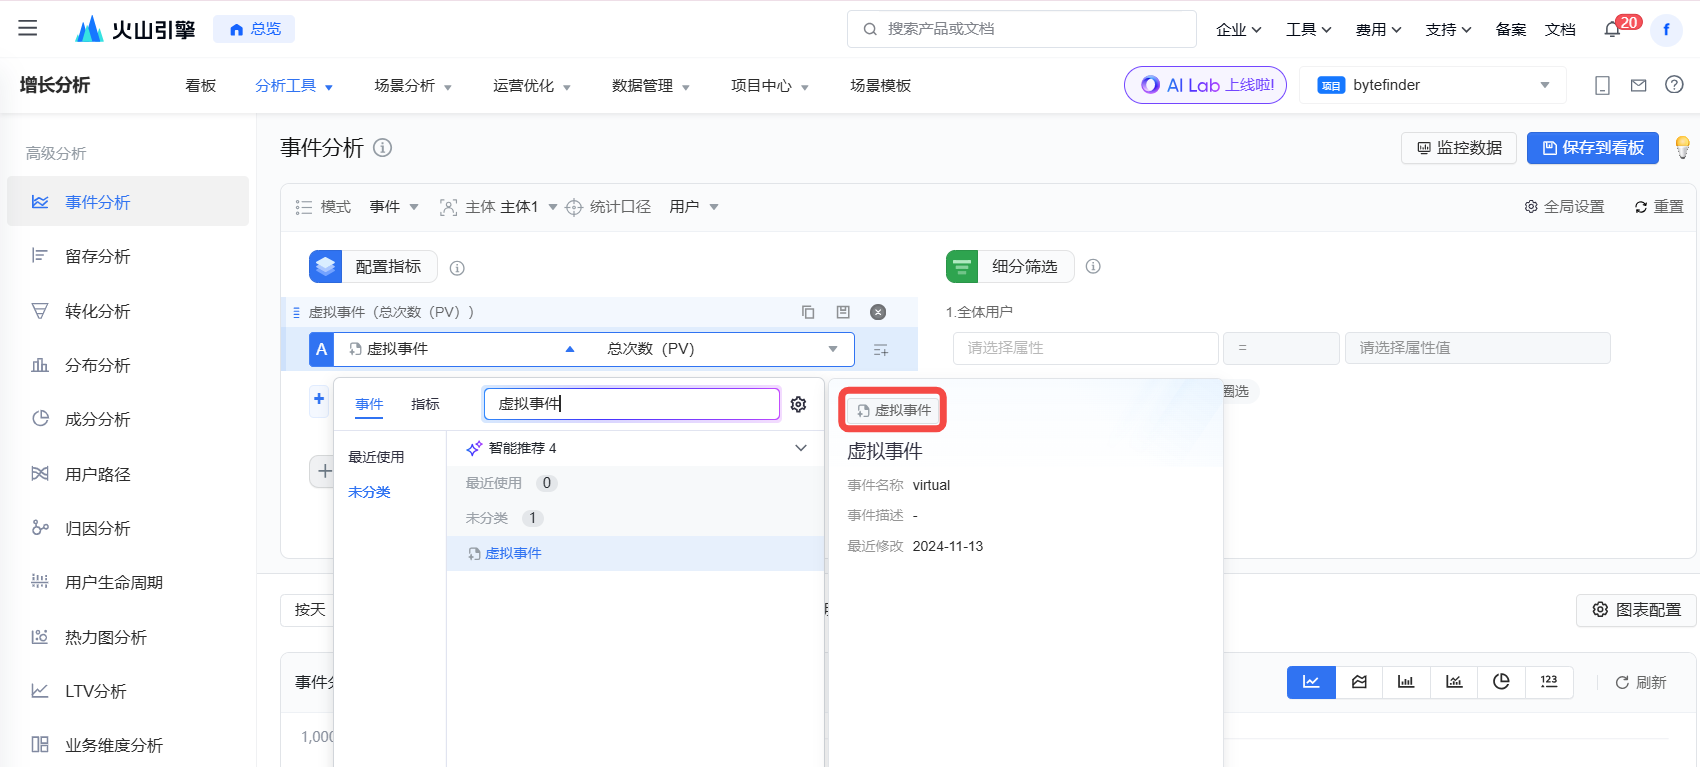Open 分布分析 in sidebar
This screenshot has height=767, width=1700.
97,366
